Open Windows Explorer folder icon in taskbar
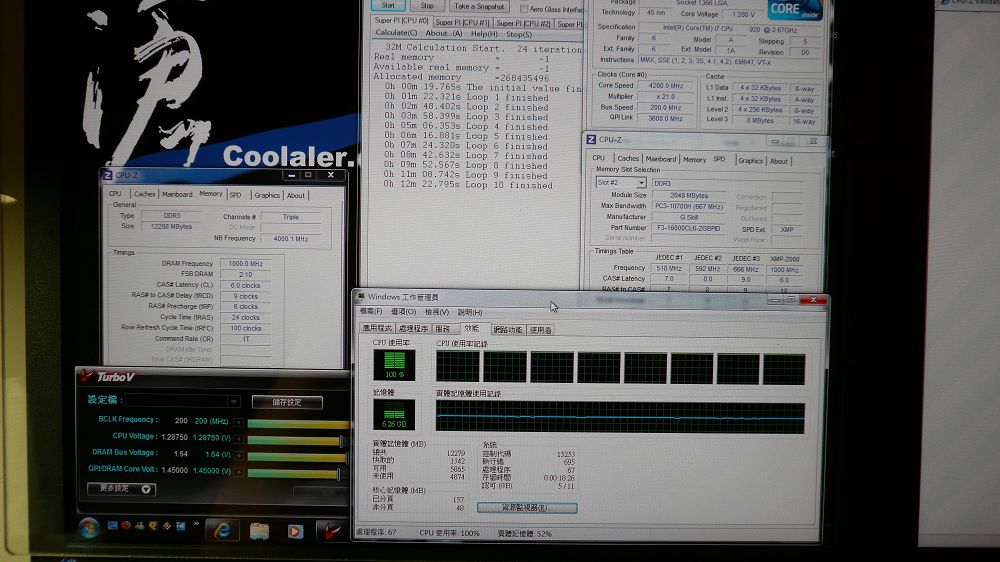Screen dimensions: 1000x562 [259, 531]
